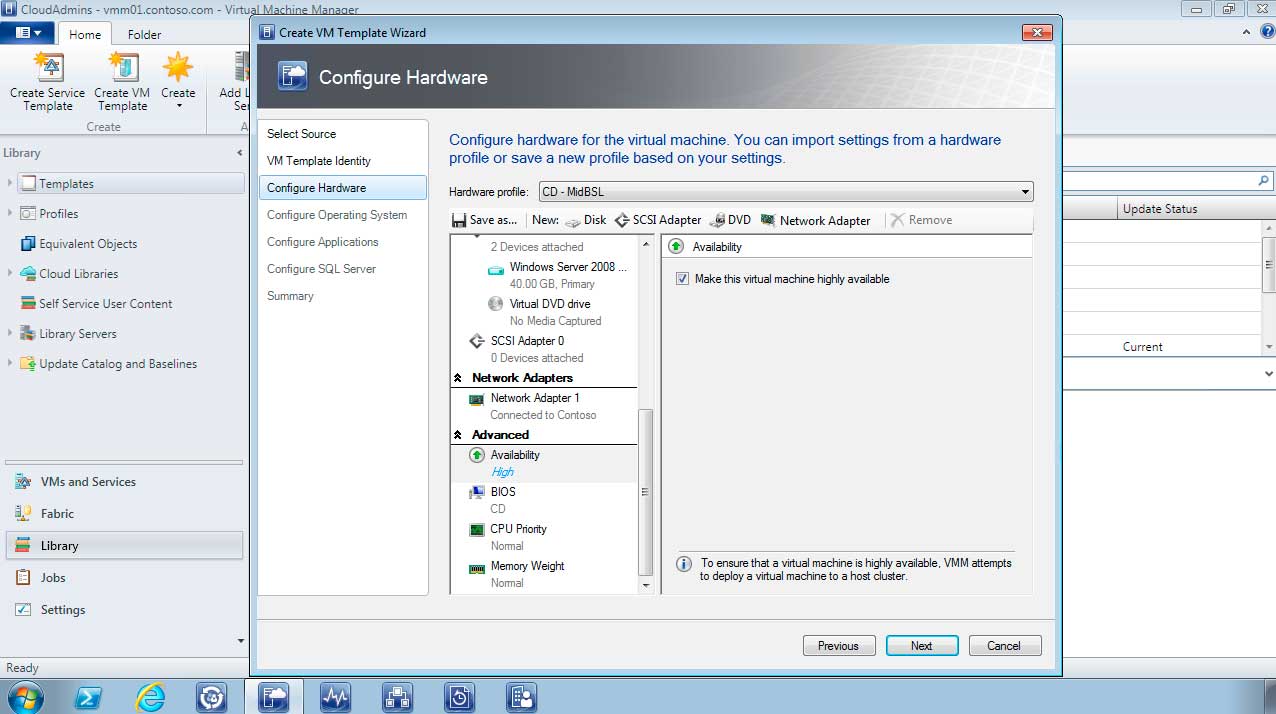The width and height of the screenshot is (1276, 714).
Task: Open the Settings workspace
Action: coord(124,610)
